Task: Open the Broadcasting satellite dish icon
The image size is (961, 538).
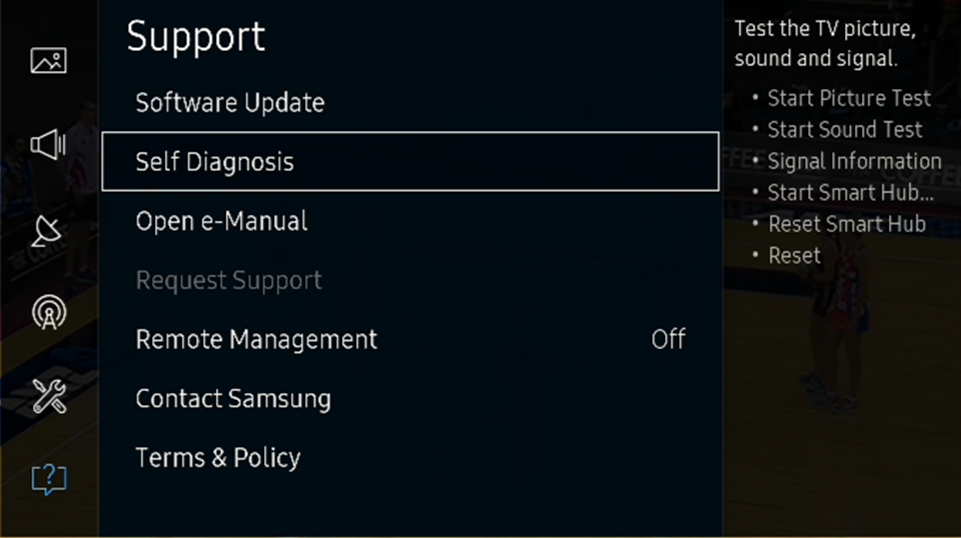Action: pos(47,230)
